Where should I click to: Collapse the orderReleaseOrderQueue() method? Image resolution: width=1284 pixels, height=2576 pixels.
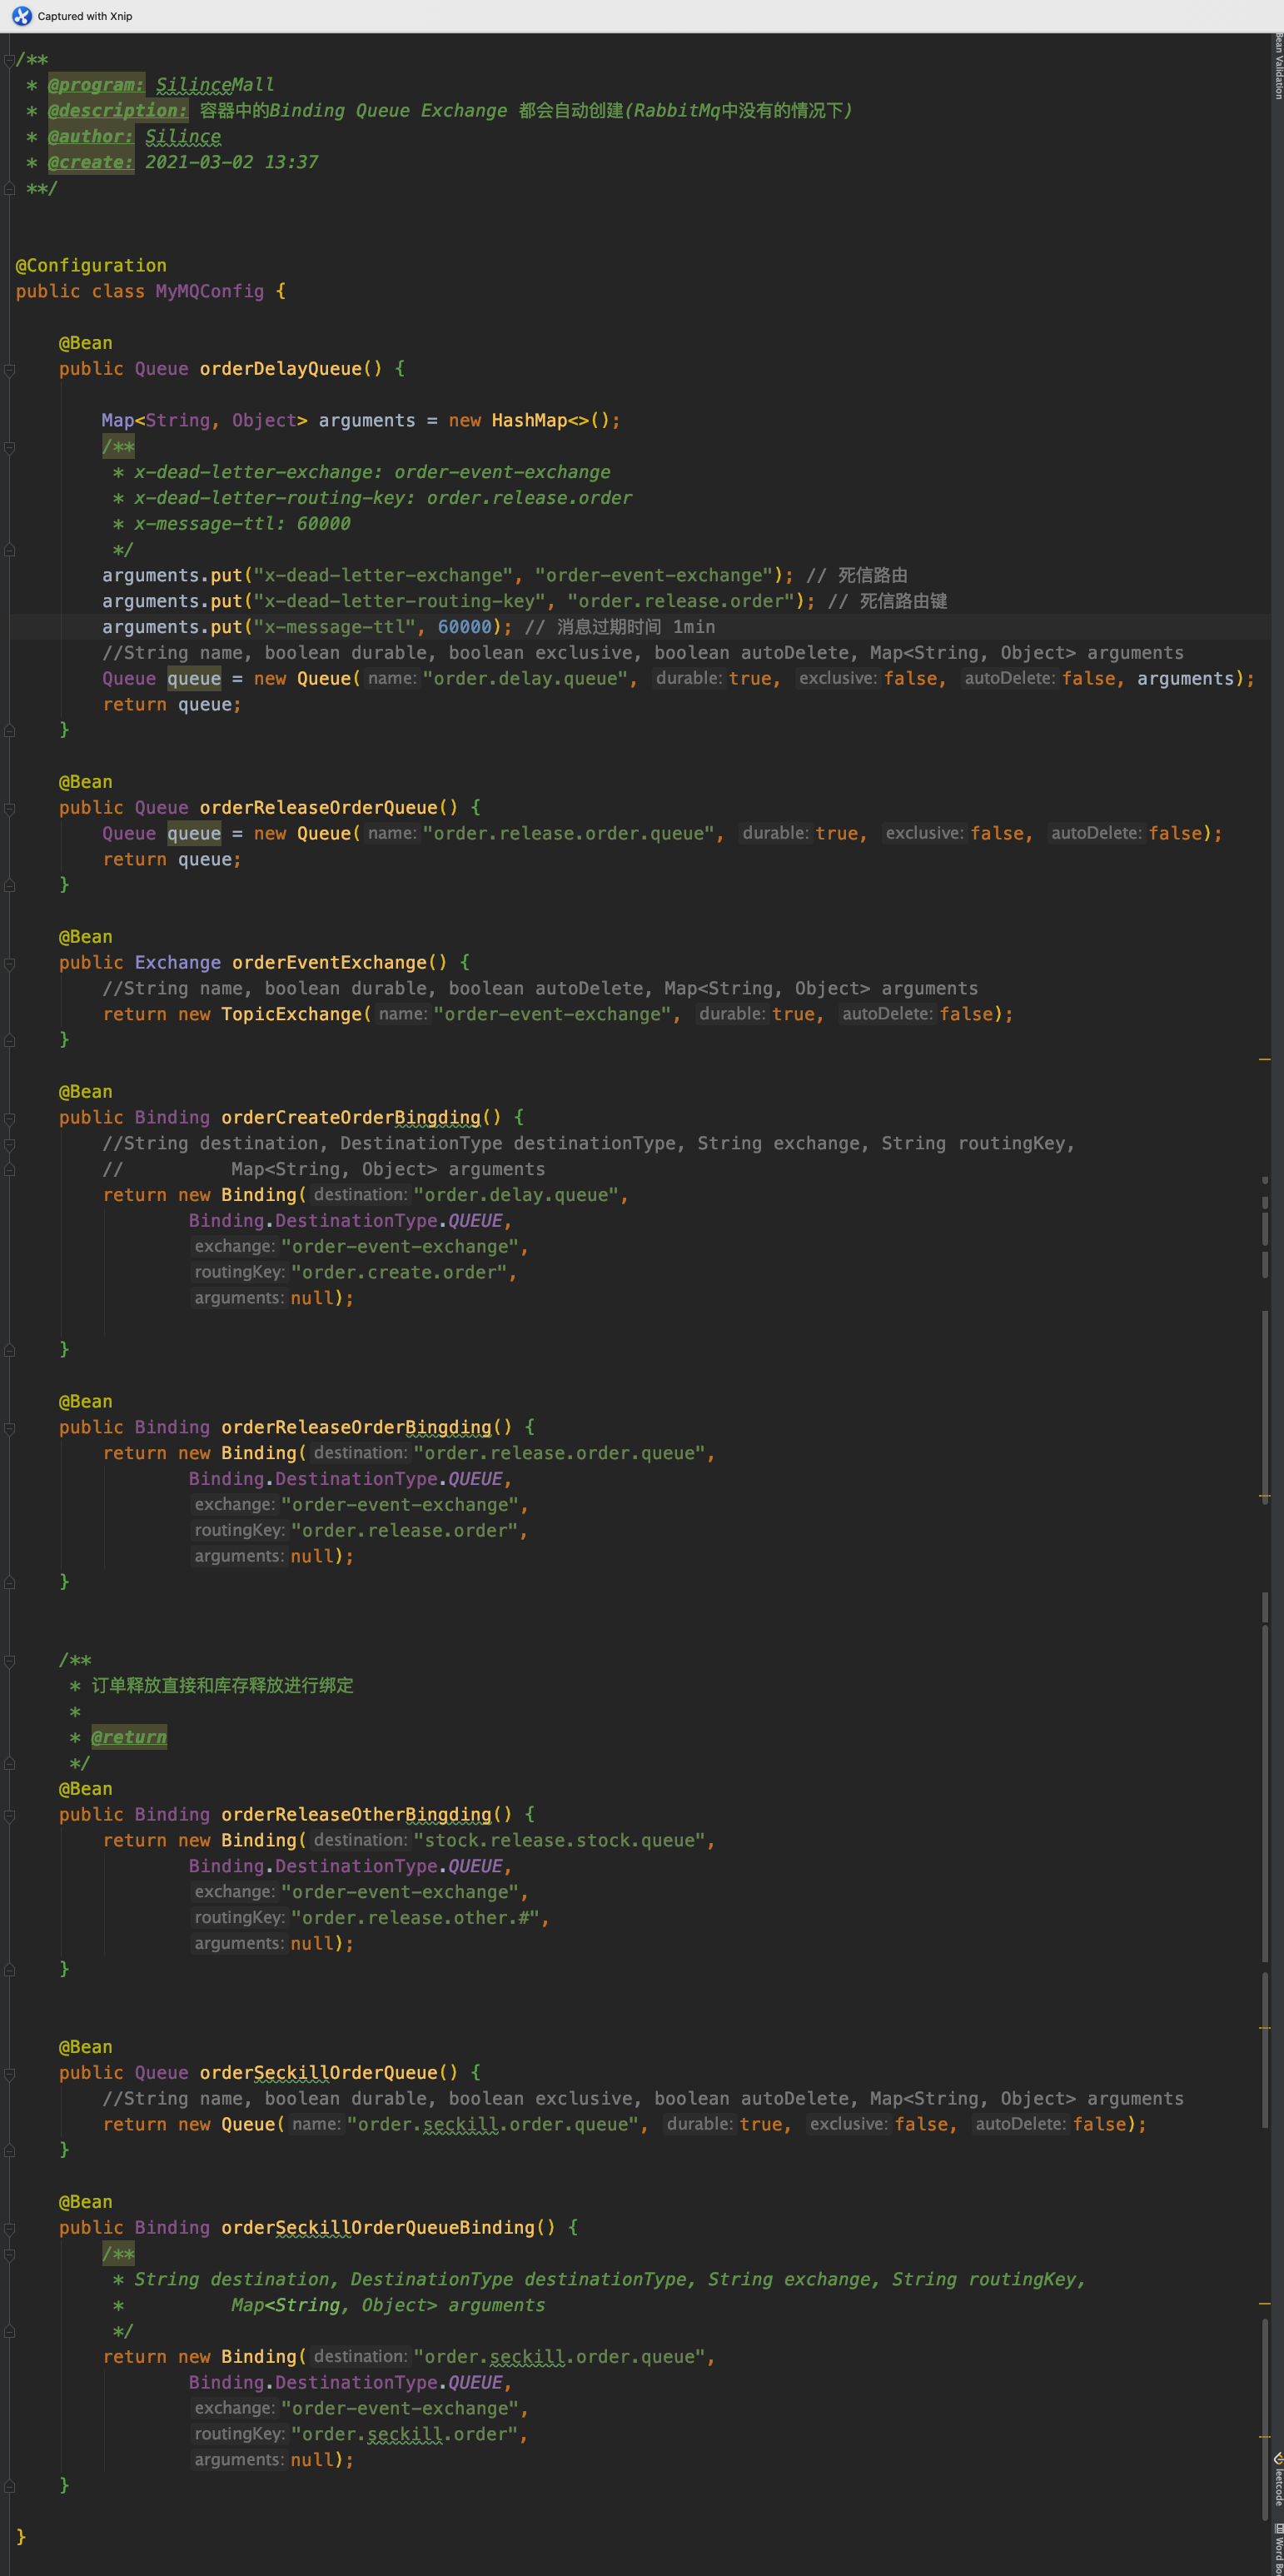click(x=9, y=808)
